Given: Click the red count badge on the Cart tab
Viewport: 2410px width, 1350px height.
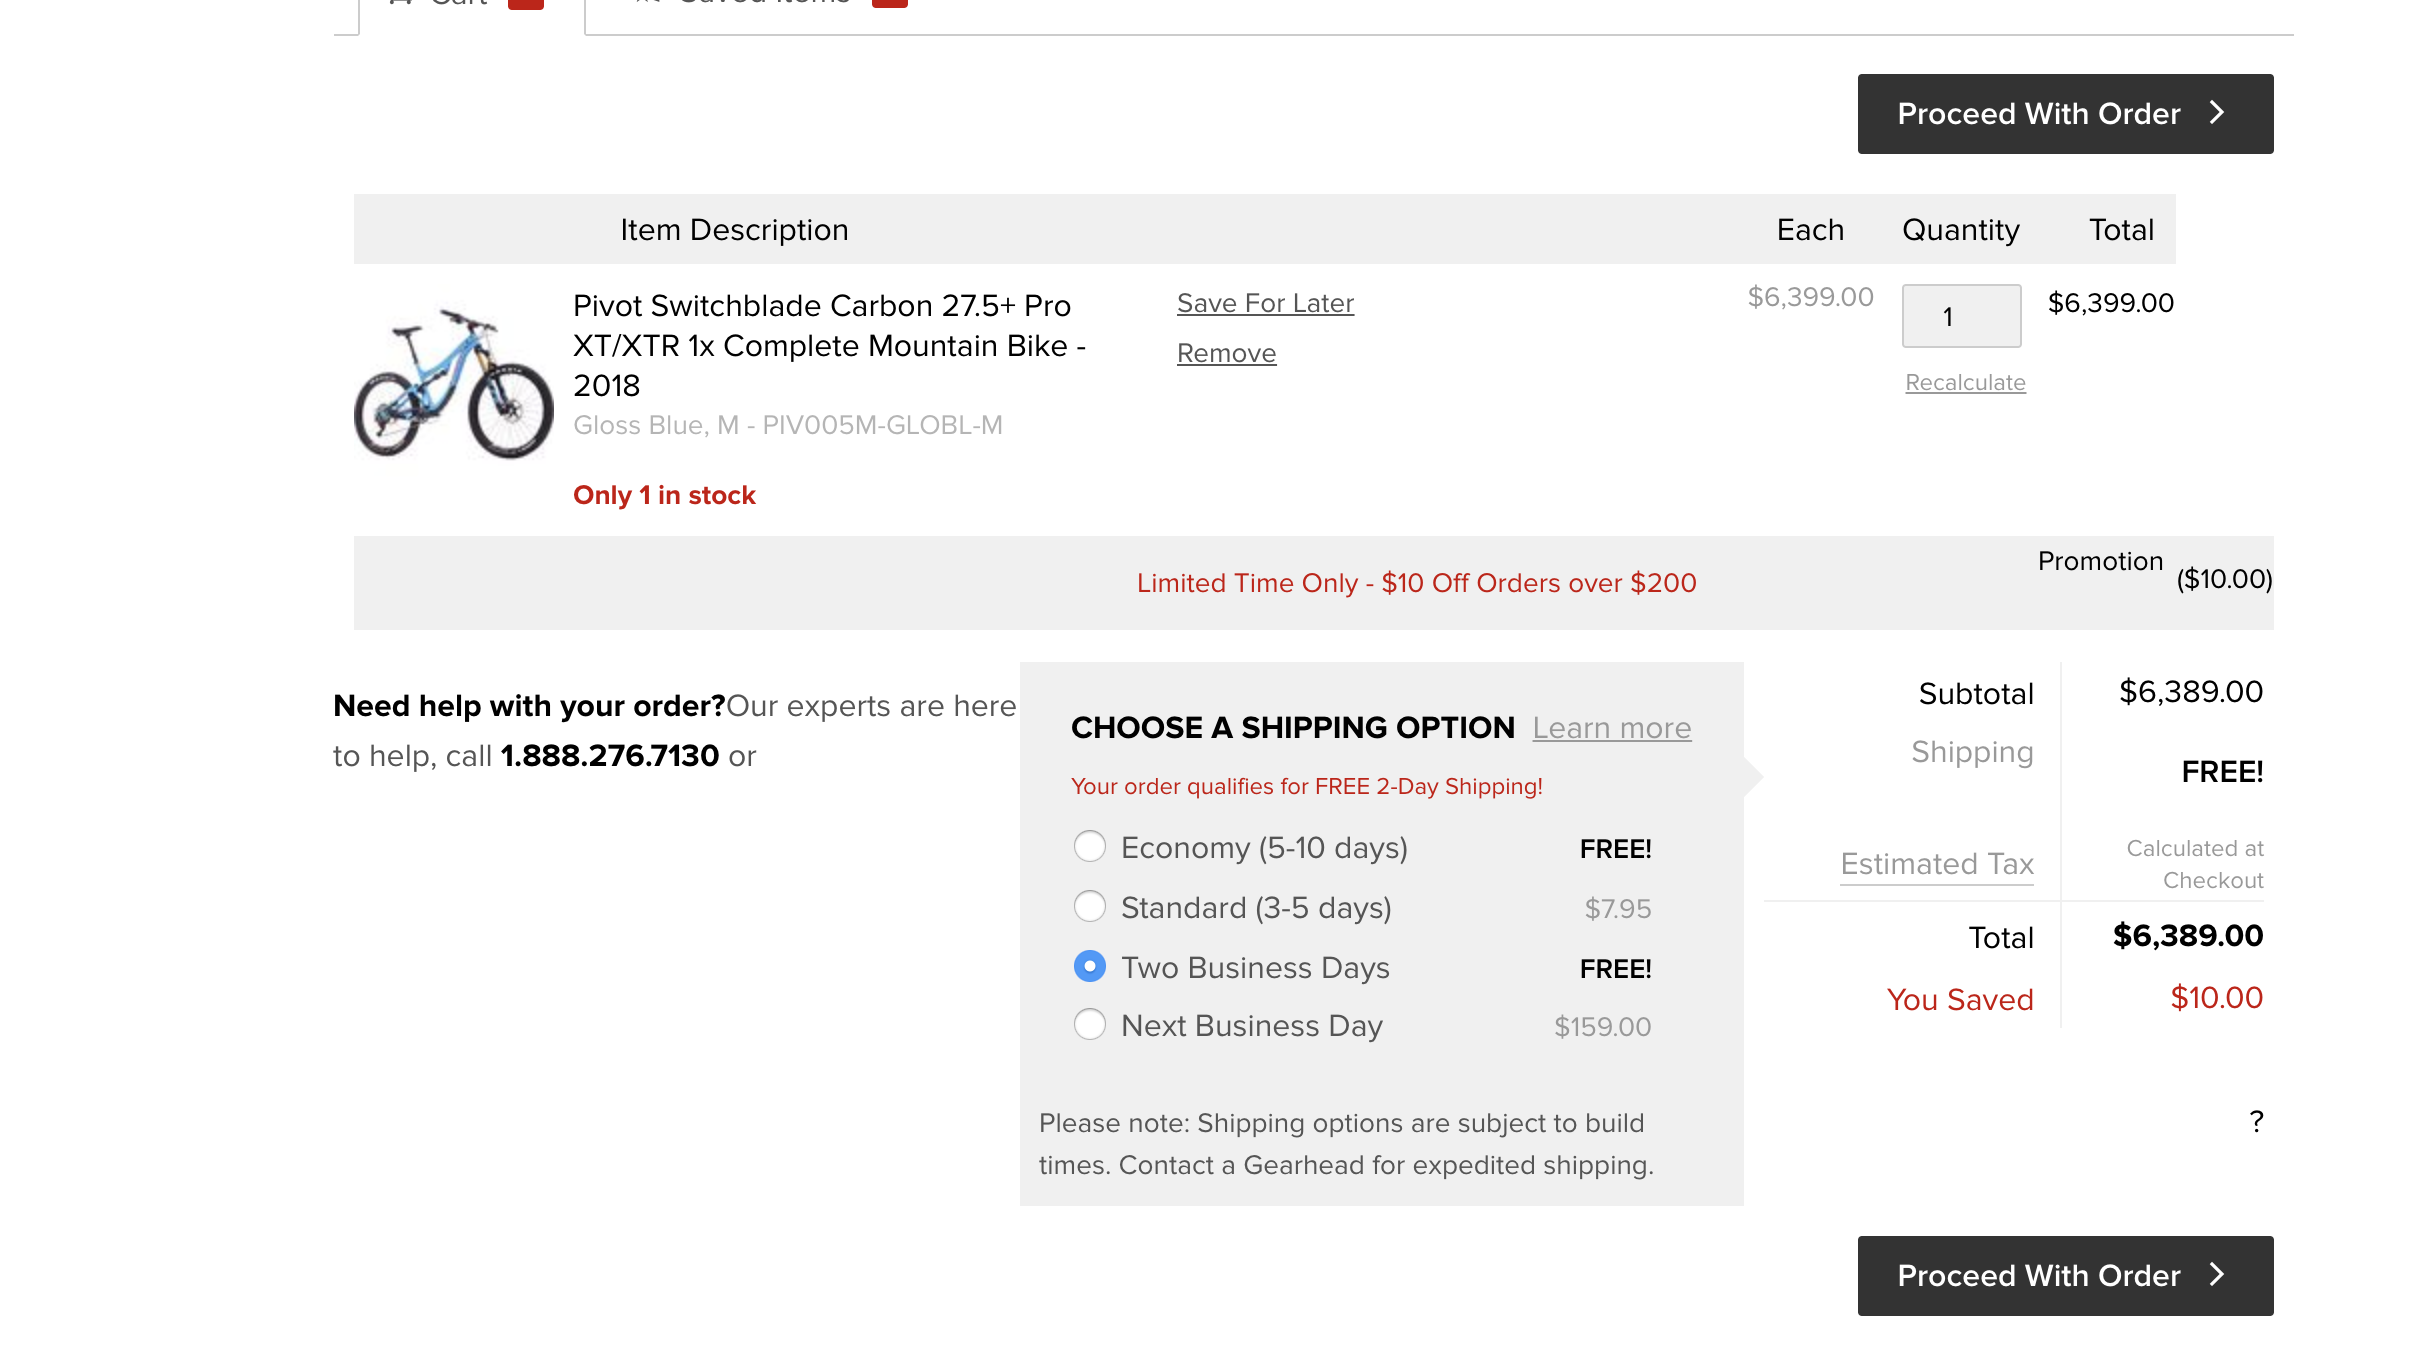Looking at the screenshot, I should (526, 3).
